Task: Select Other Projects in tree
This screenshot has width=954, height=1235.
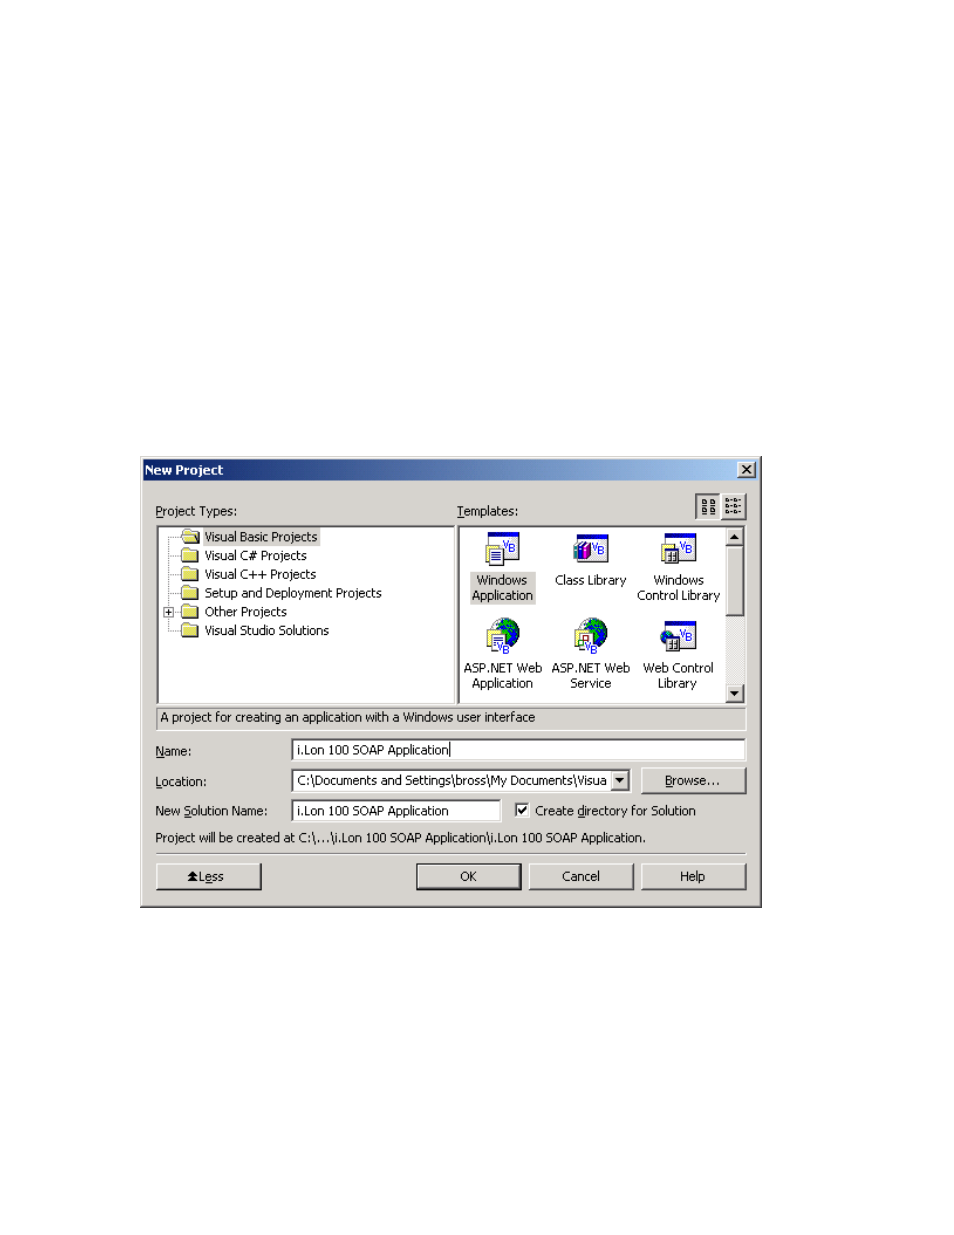Action: (246, 612)
